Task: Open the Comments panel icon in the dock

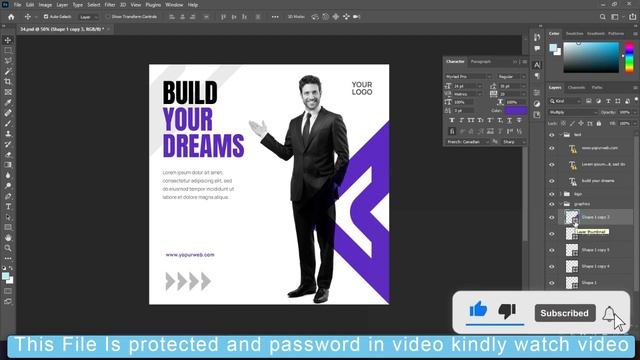Action: click(x=537, y=49)
